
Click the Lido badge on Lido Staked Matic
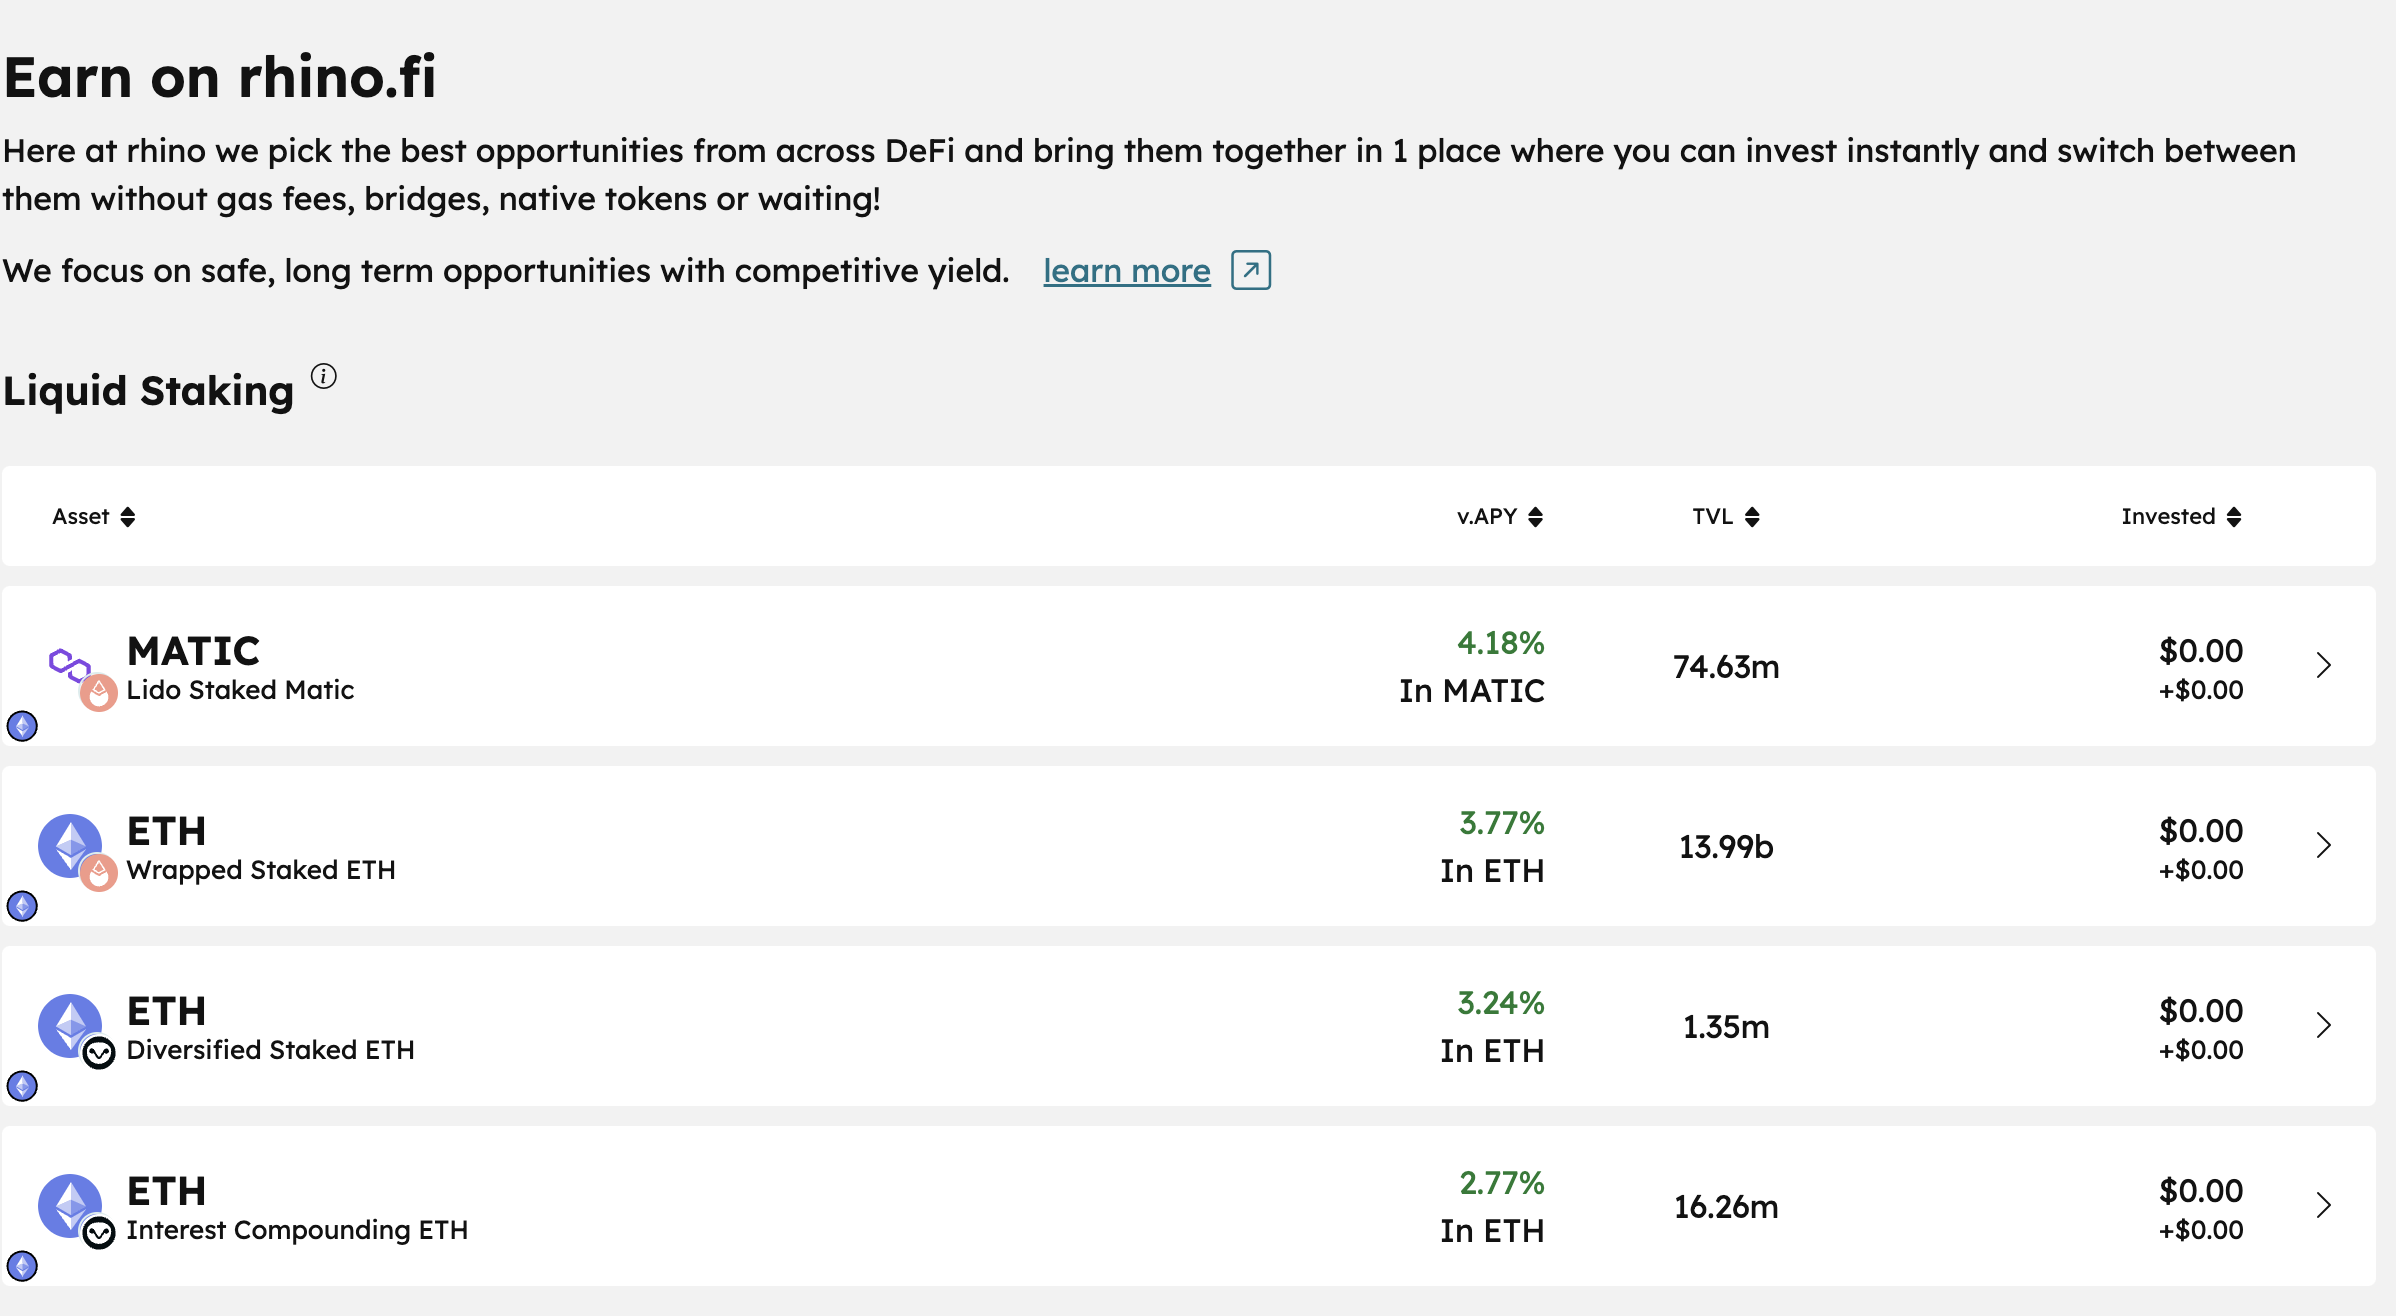[98, 692]
